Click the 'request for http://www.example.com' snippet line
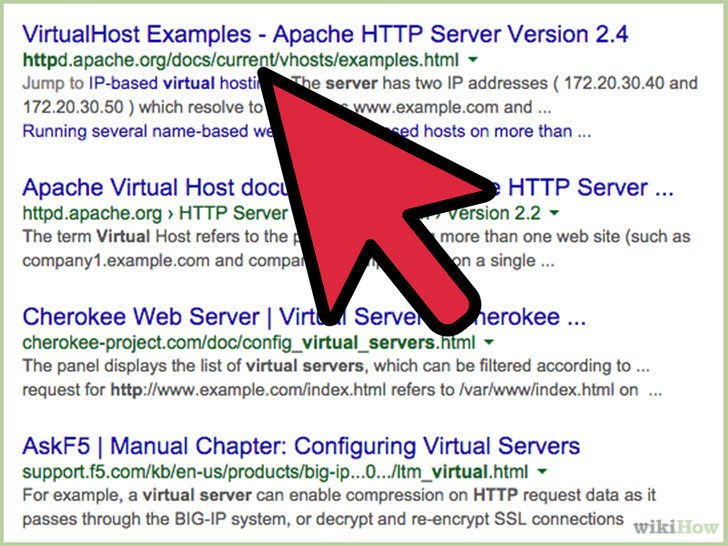 click(342, 390)
